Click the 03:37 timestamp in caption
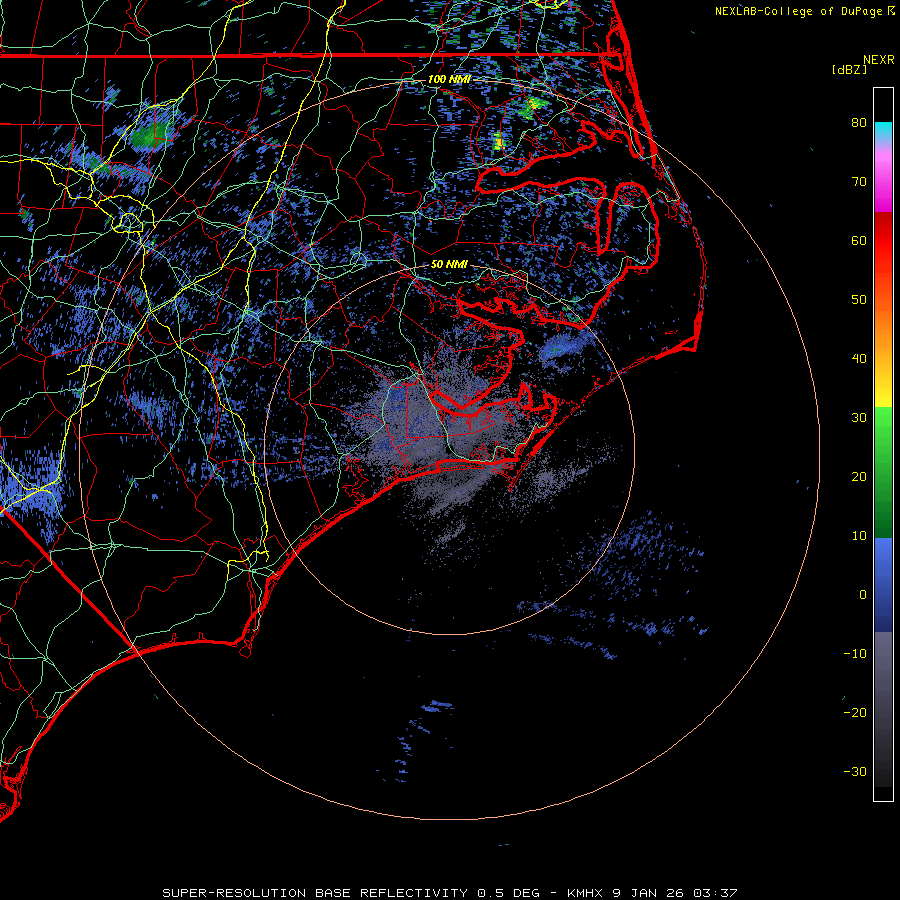 (715, 893)
